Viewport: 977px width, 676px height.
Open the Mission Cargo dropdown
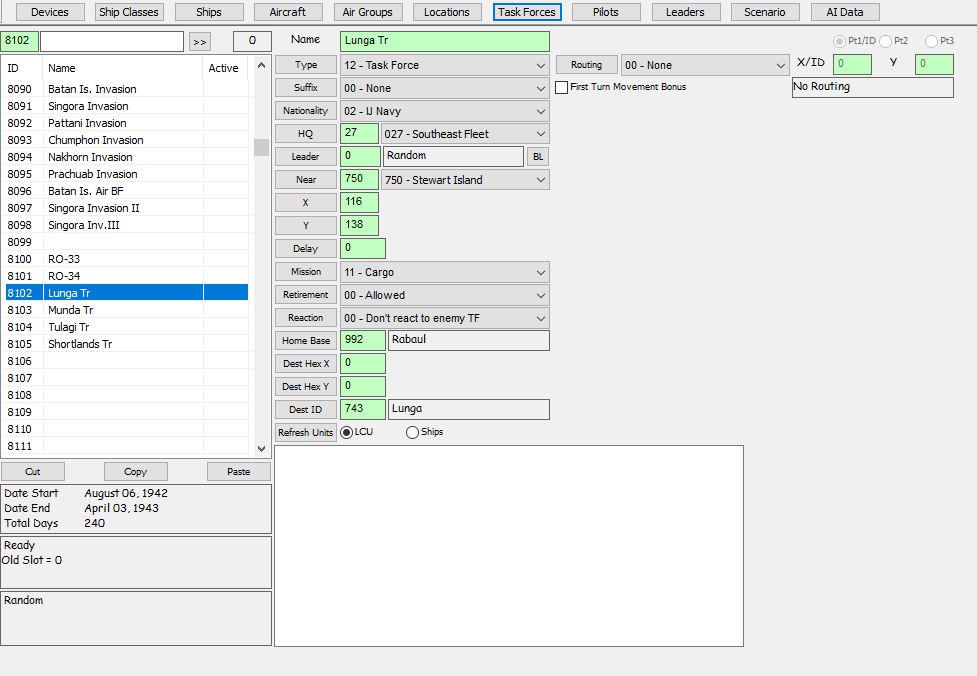[x=445, y=272]
